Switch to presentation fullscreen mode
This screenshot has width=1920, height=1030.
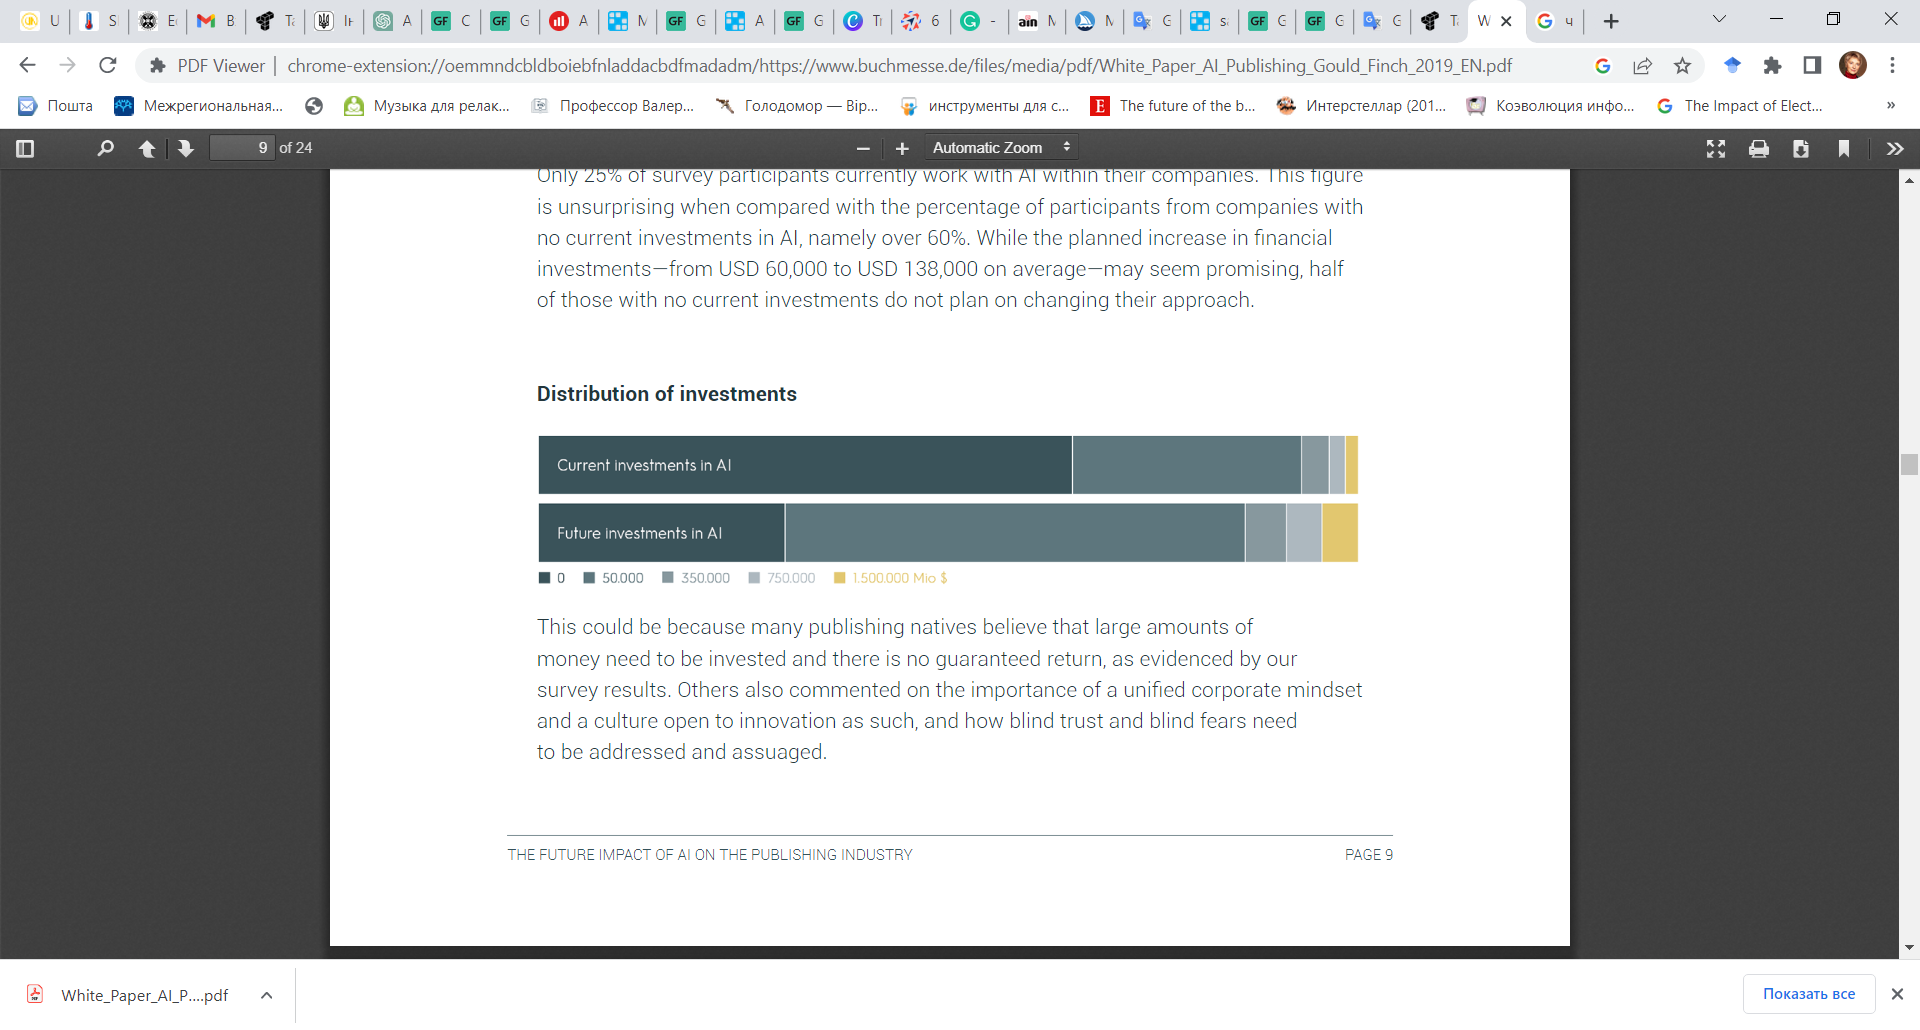coord(1716,149)
